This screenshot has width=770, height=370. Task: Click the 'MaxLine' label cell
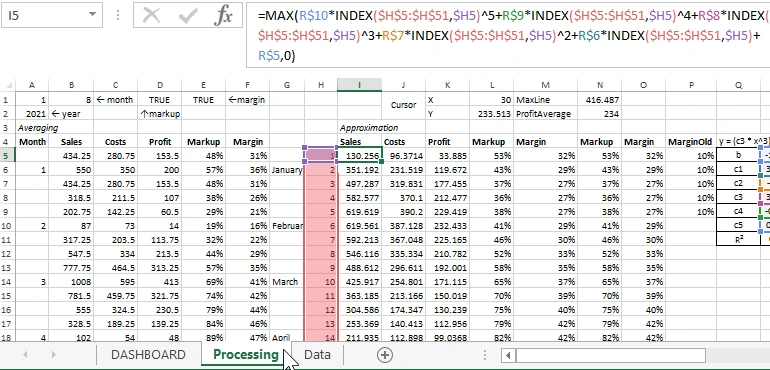coord(546,100)
